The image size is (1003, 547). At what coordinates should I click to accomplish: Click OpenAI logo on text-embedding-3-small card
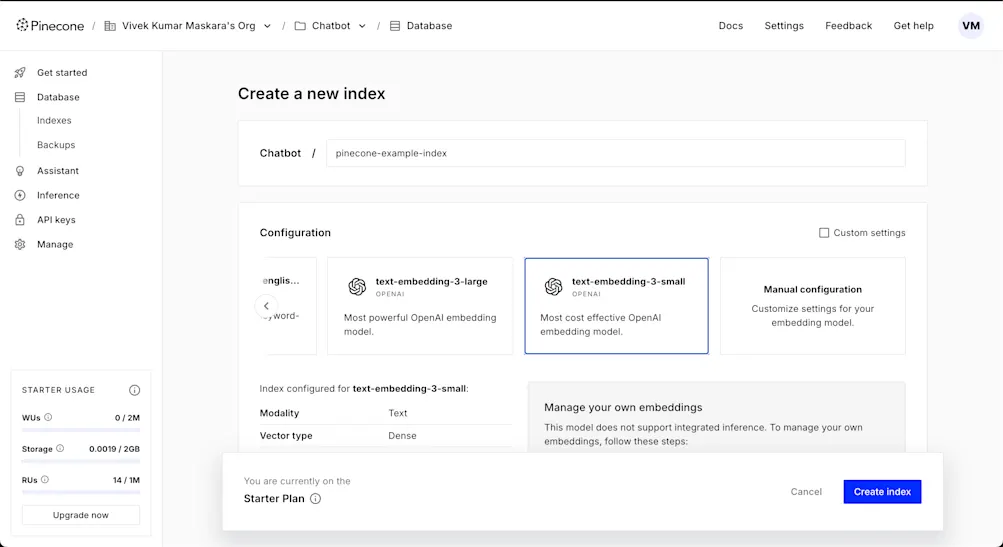click(x=553, y=287)
